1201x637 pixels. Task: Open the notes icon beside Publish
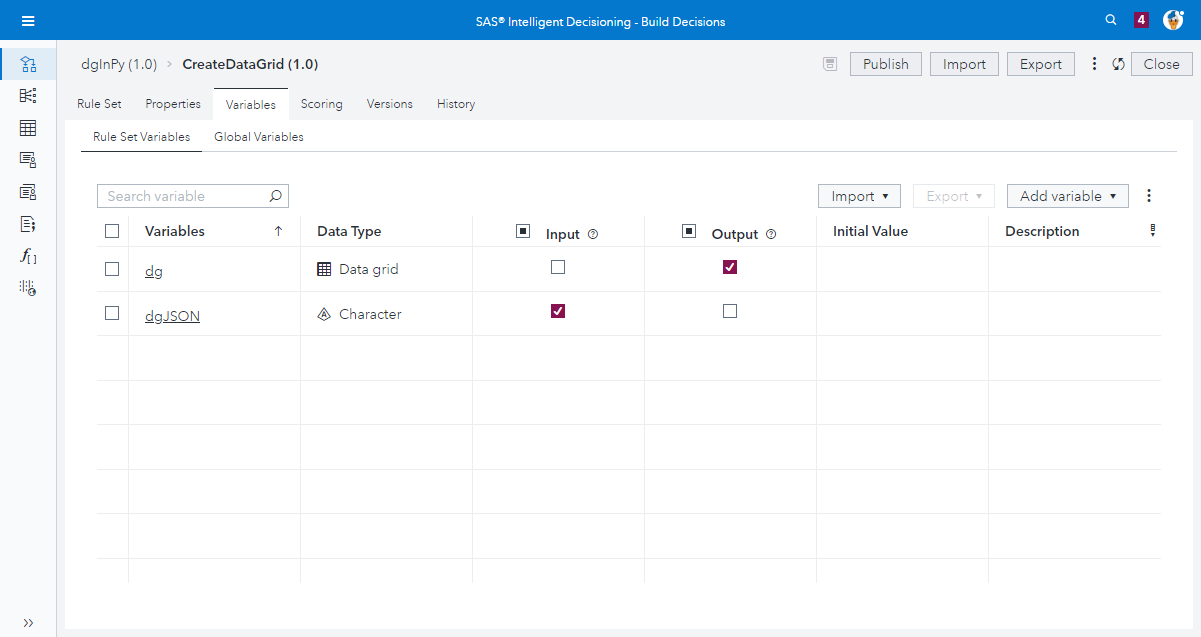coord(829,63)
